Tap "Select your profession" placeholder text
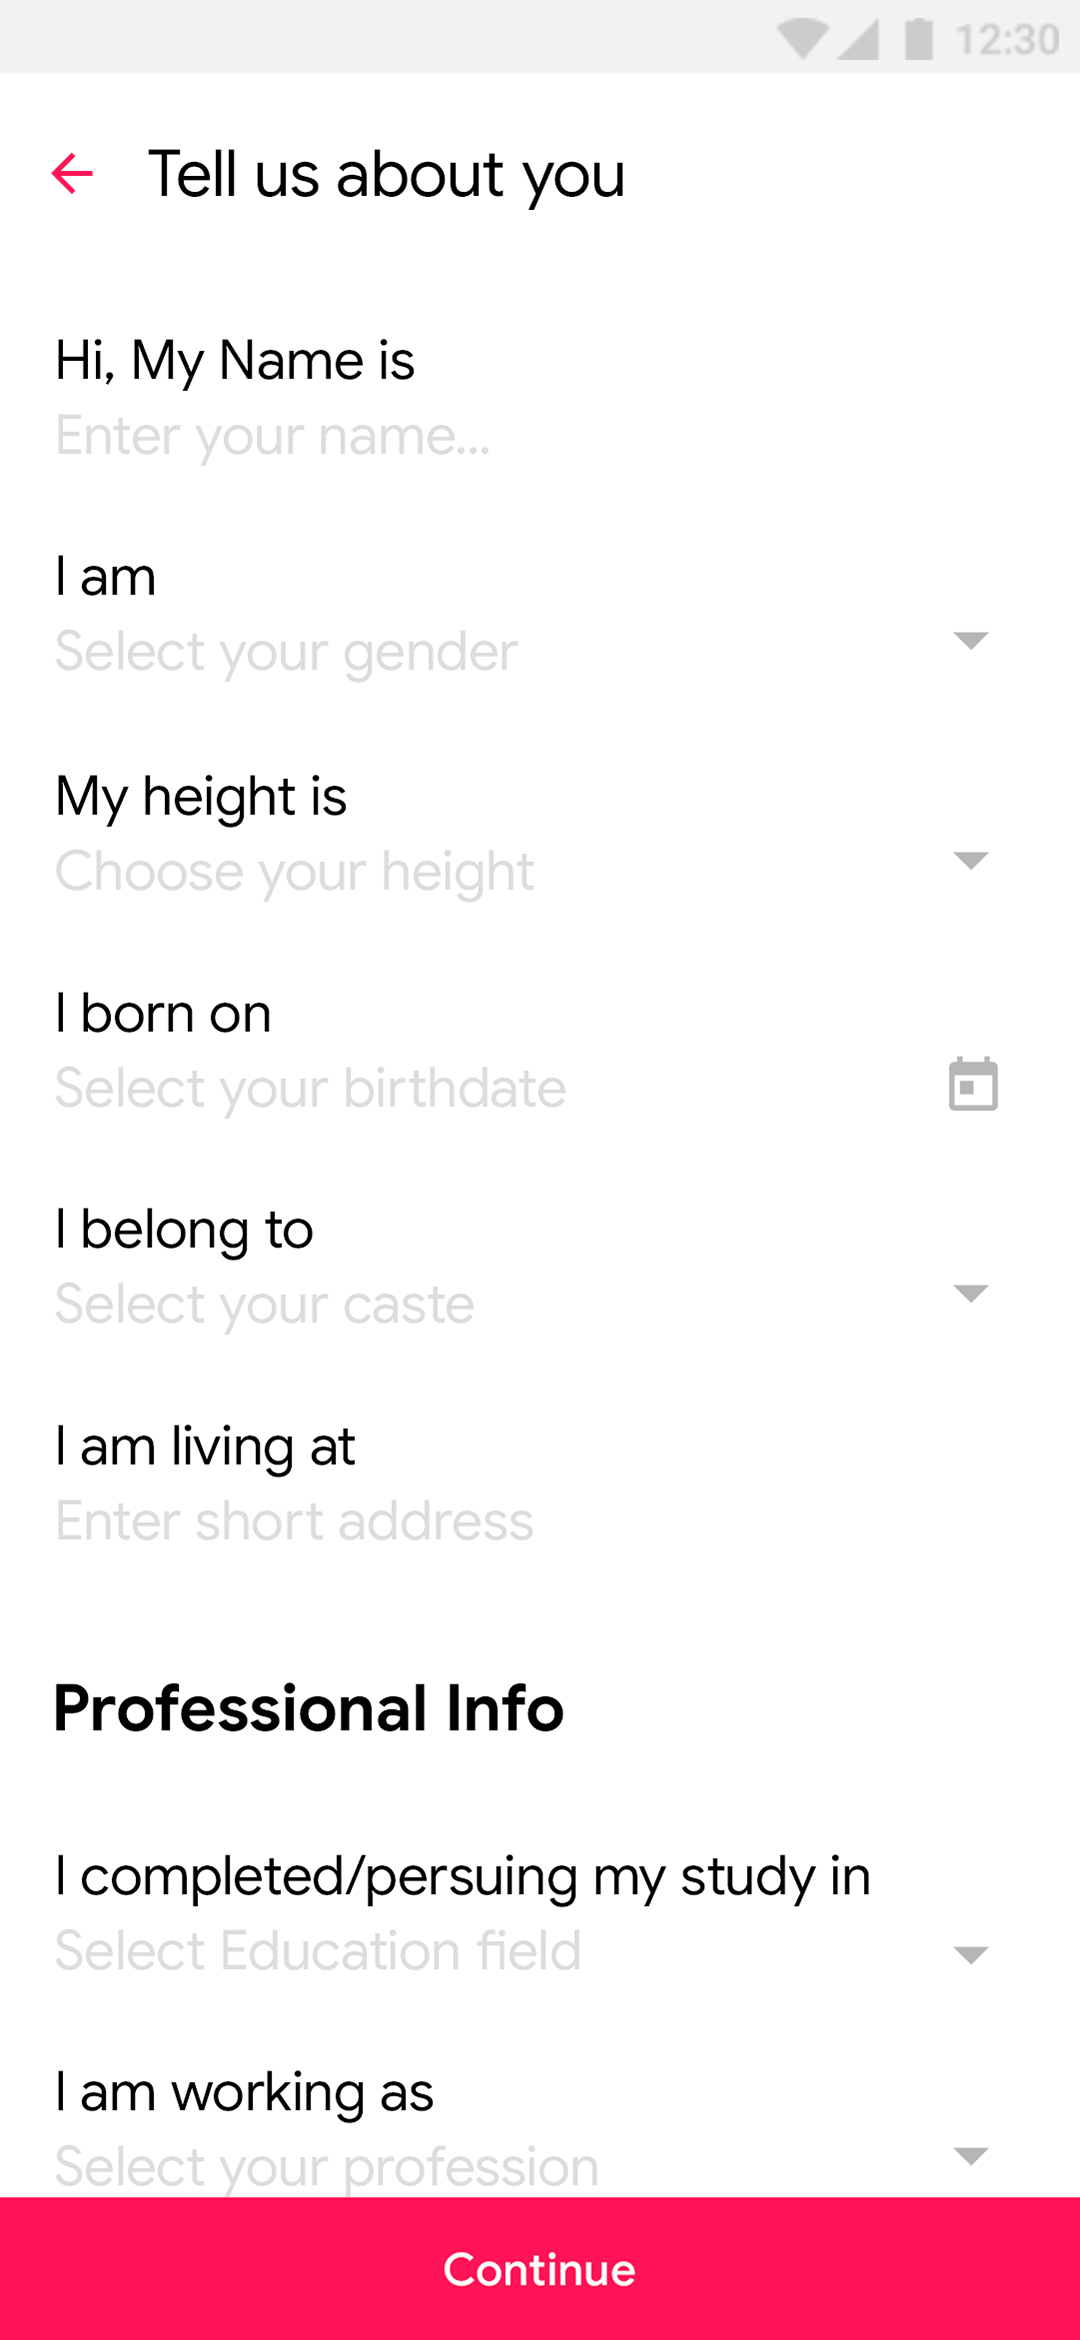Image resolution: width=1080 pixels, height=2340 pixels. click(x=327, y=2167)
